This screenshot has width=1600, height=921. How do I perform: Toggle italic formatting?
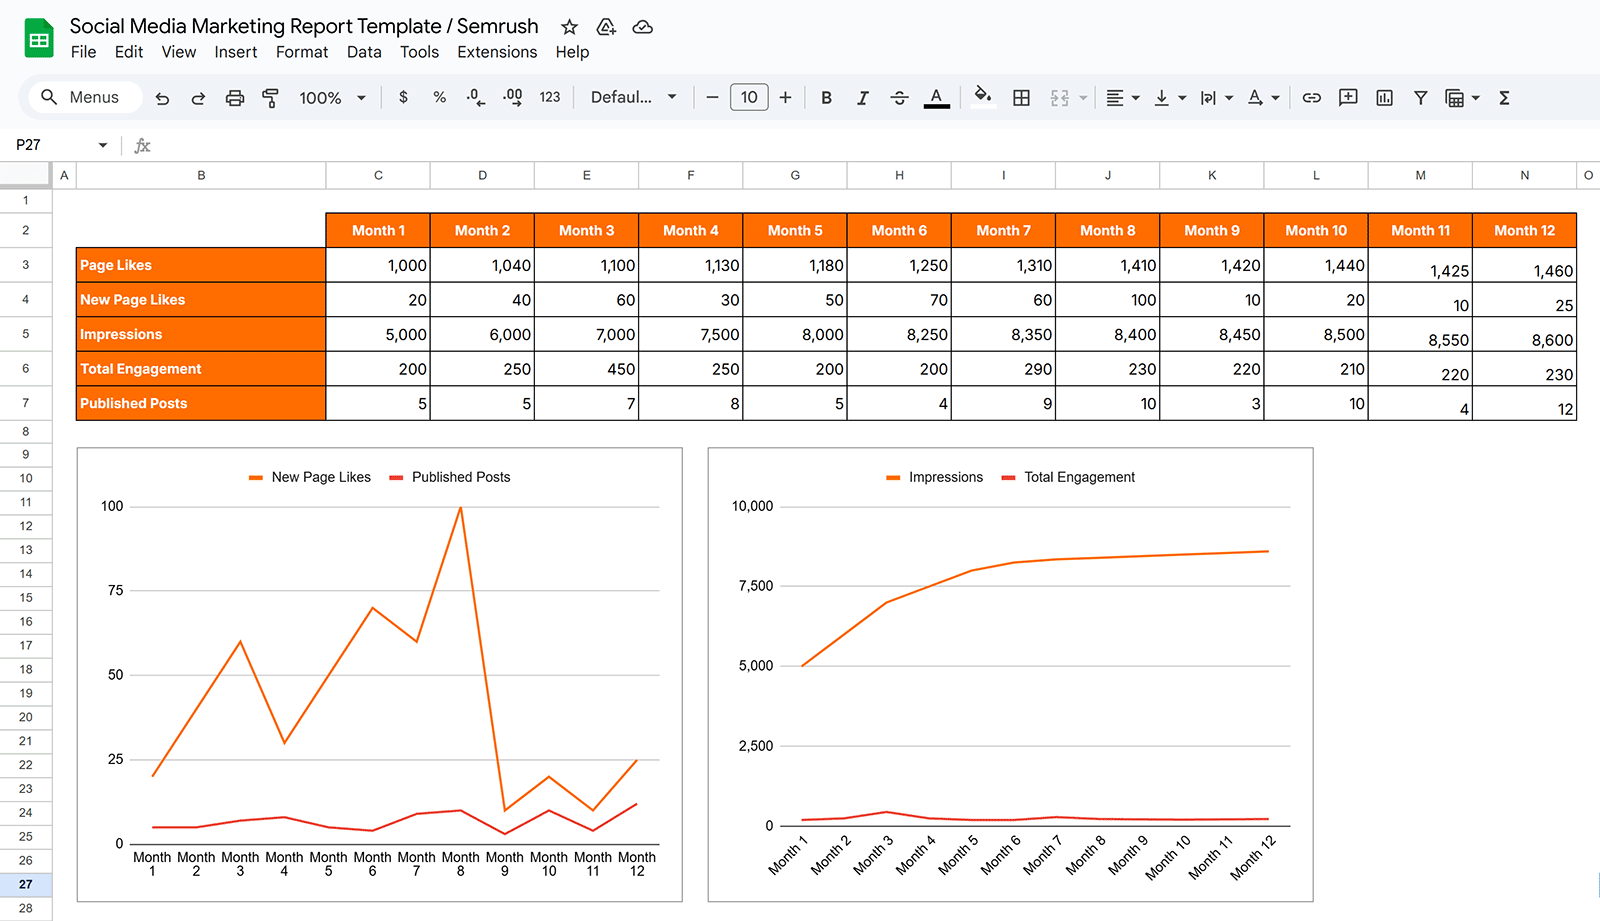(862, 97)
